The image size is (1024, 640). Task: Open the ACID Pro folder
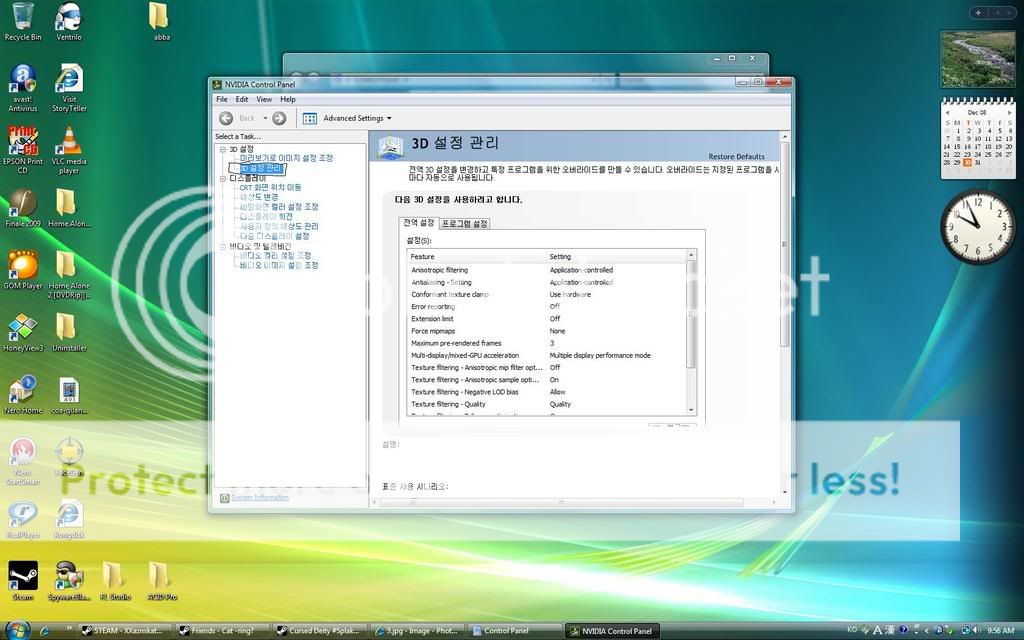click(x=160, y=580)
